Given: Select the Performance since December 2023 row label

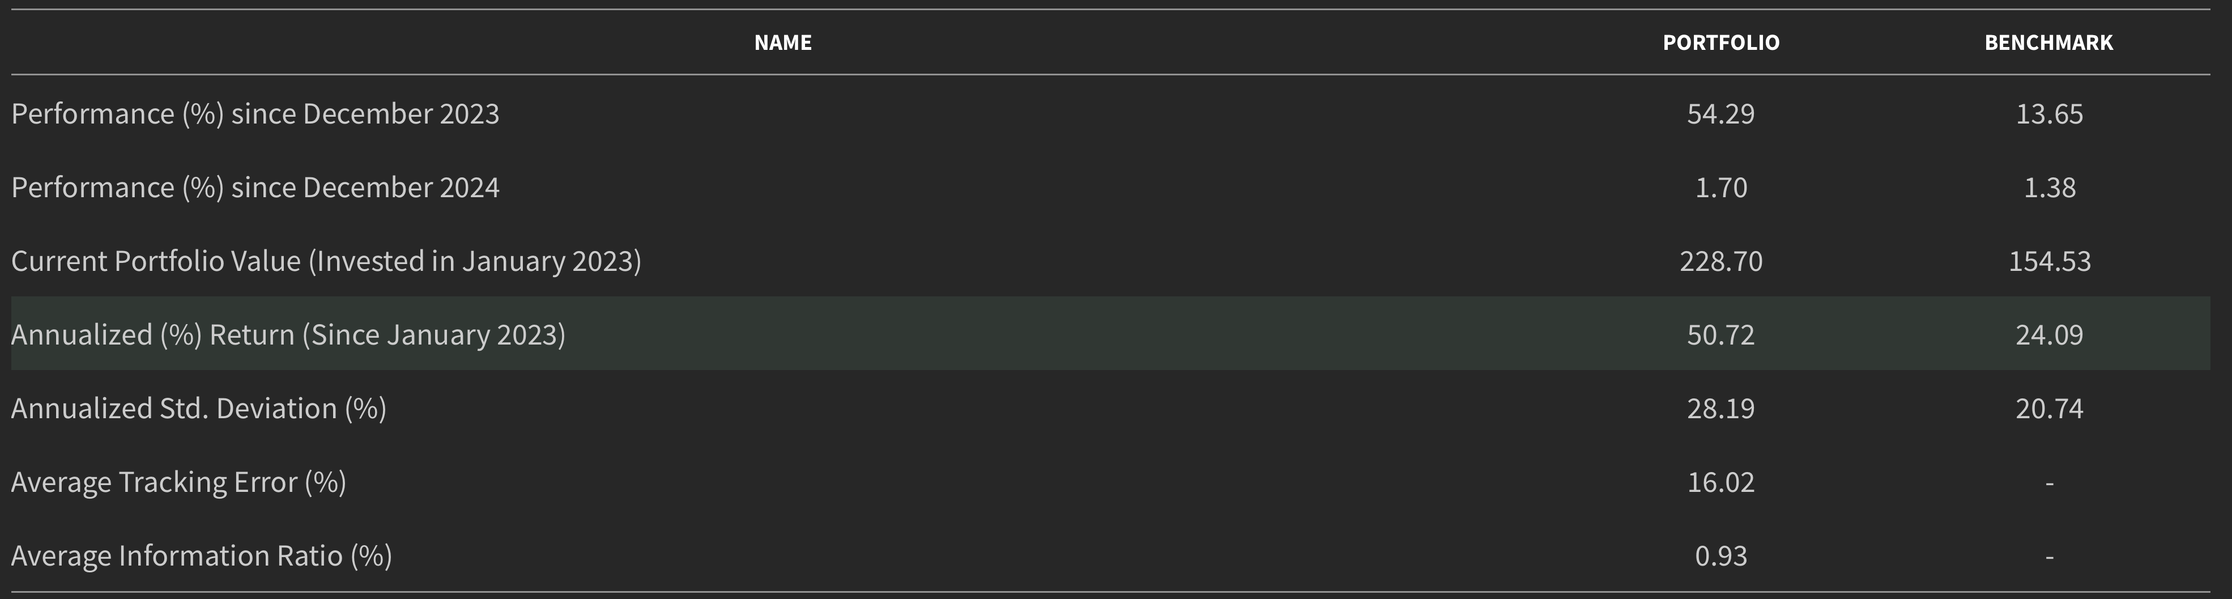Looking at the screenshot, I should pyautogui.click(x=255, y=114).
